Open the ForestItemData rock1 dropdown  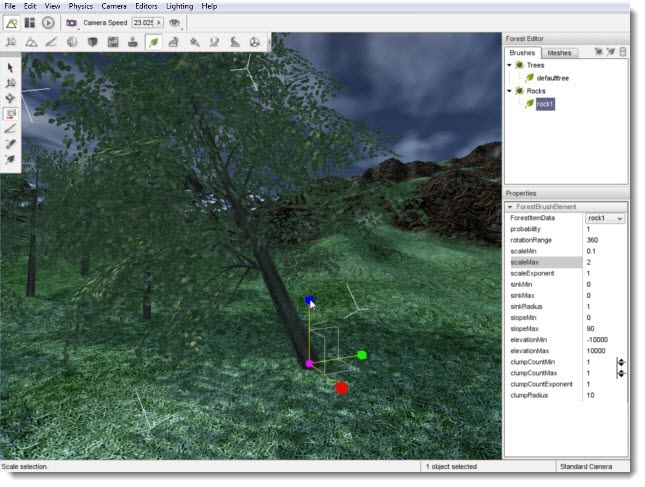605,218
